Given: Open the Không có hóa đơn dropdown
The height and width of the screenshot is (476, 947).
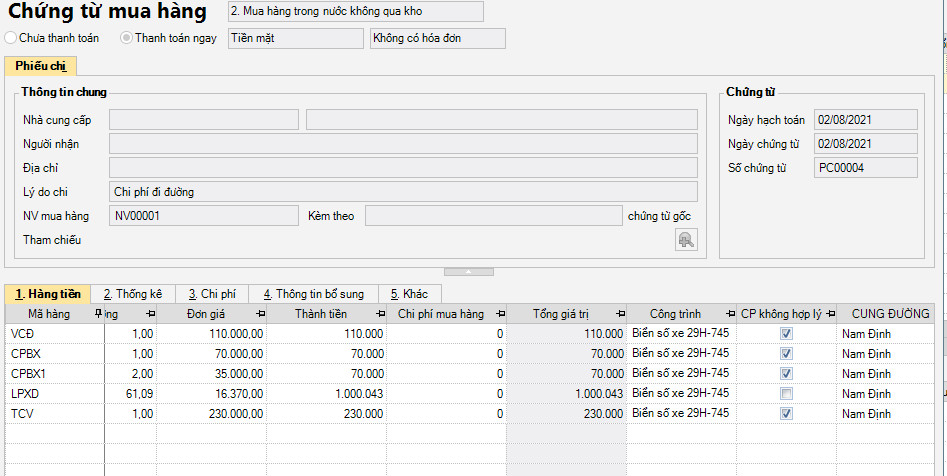Looking at the screenshot, I should point(437,38).
